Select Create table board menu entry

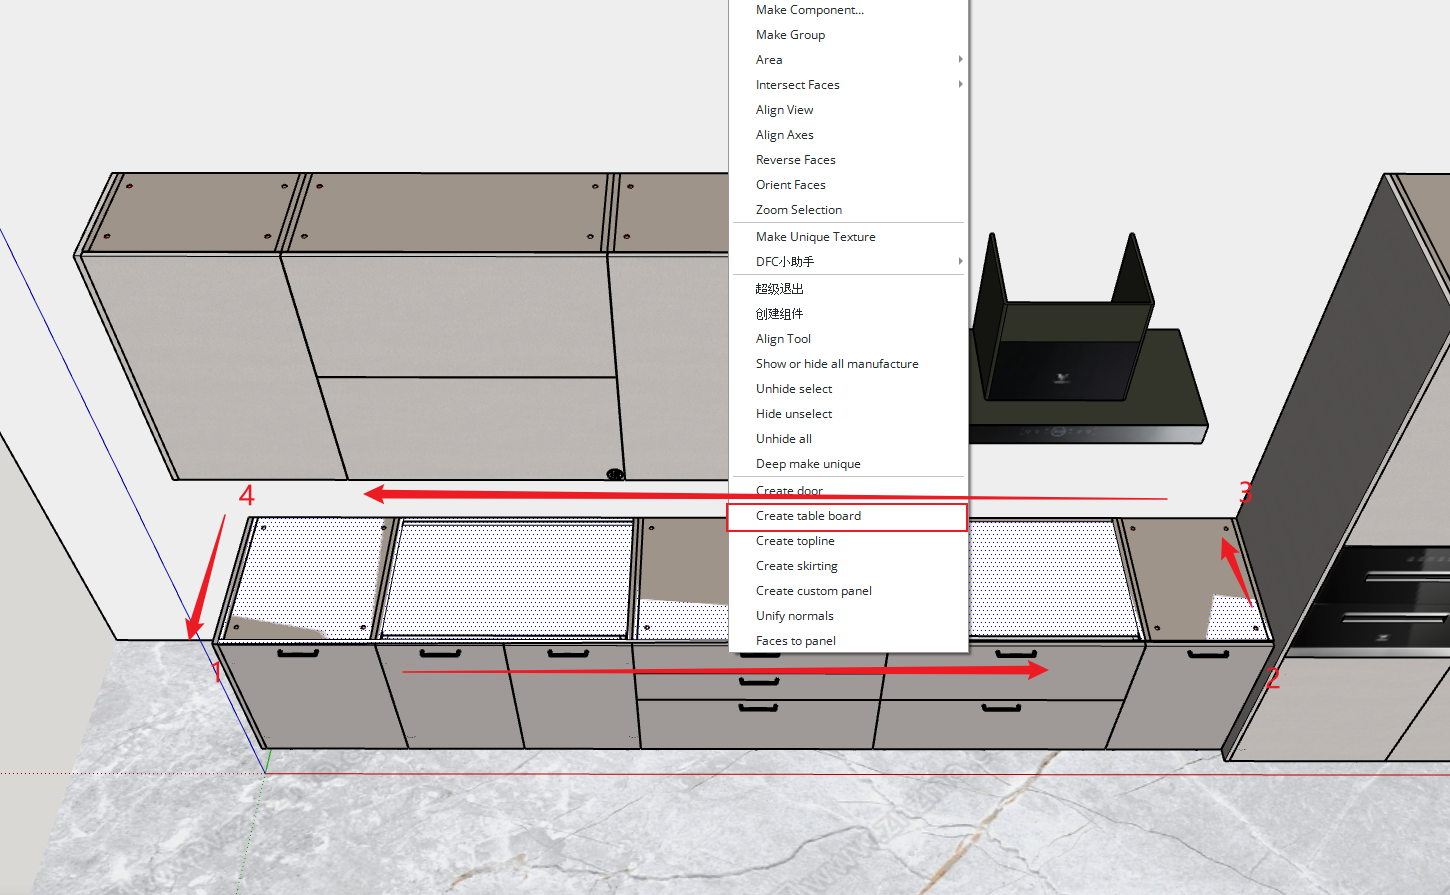[808, 516]
